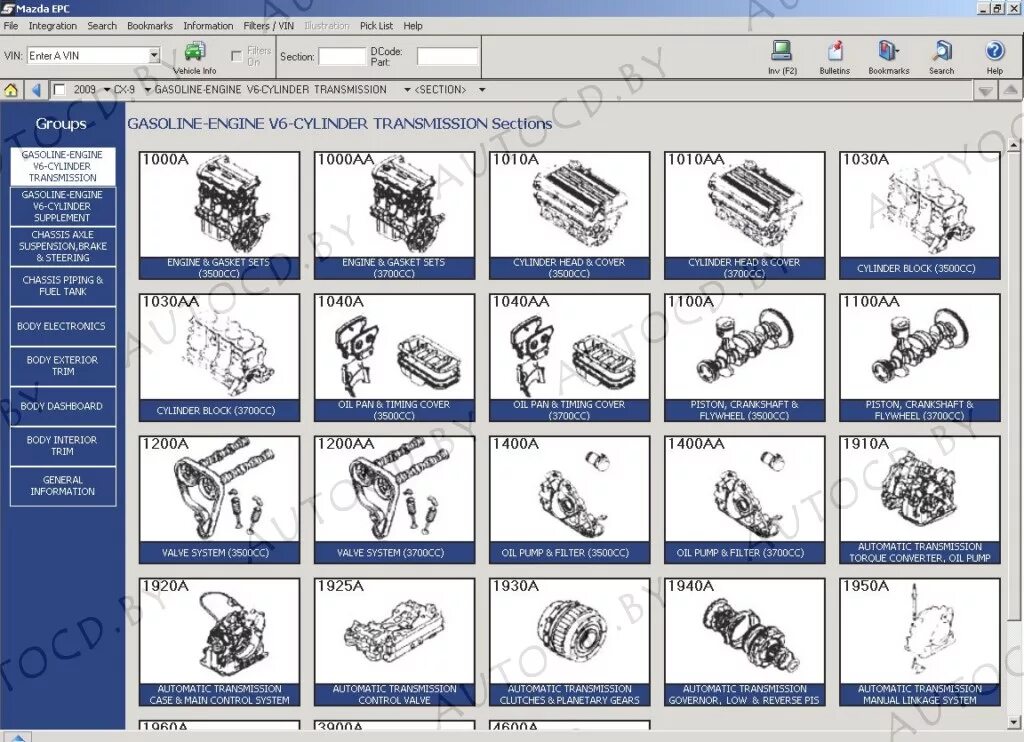The width and height of the screenshot is (1024, 742).
Task: Open section 1930A Clutches & Planetary Gears
Action: (569, 642)
